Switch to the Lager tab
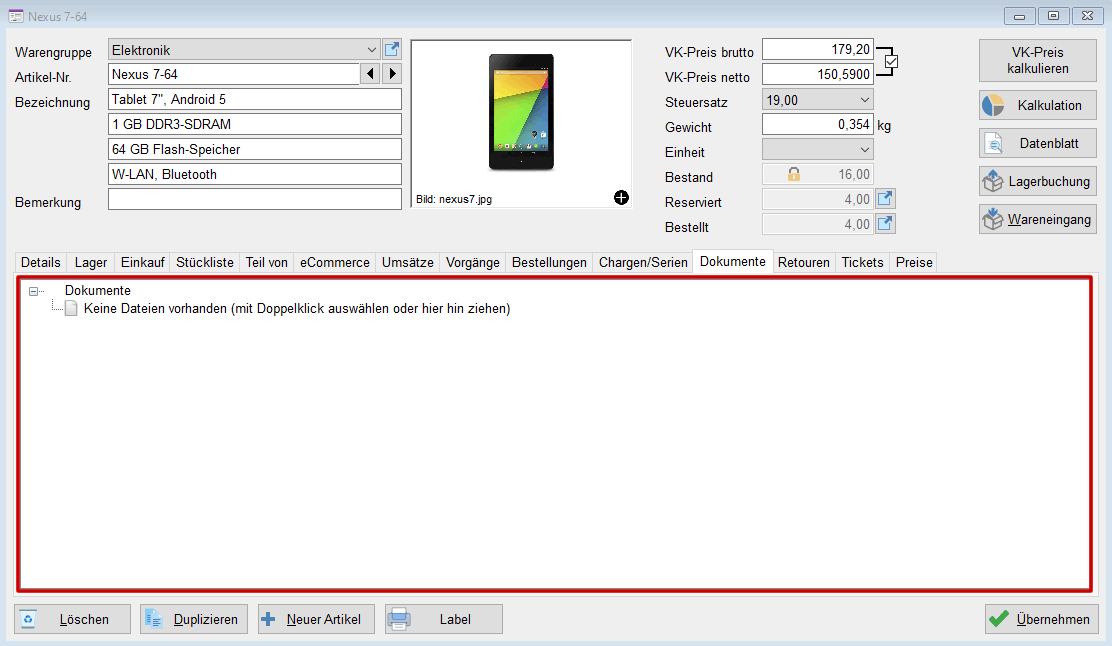This screenshot has height=646, width=1112. coord(91,262)
